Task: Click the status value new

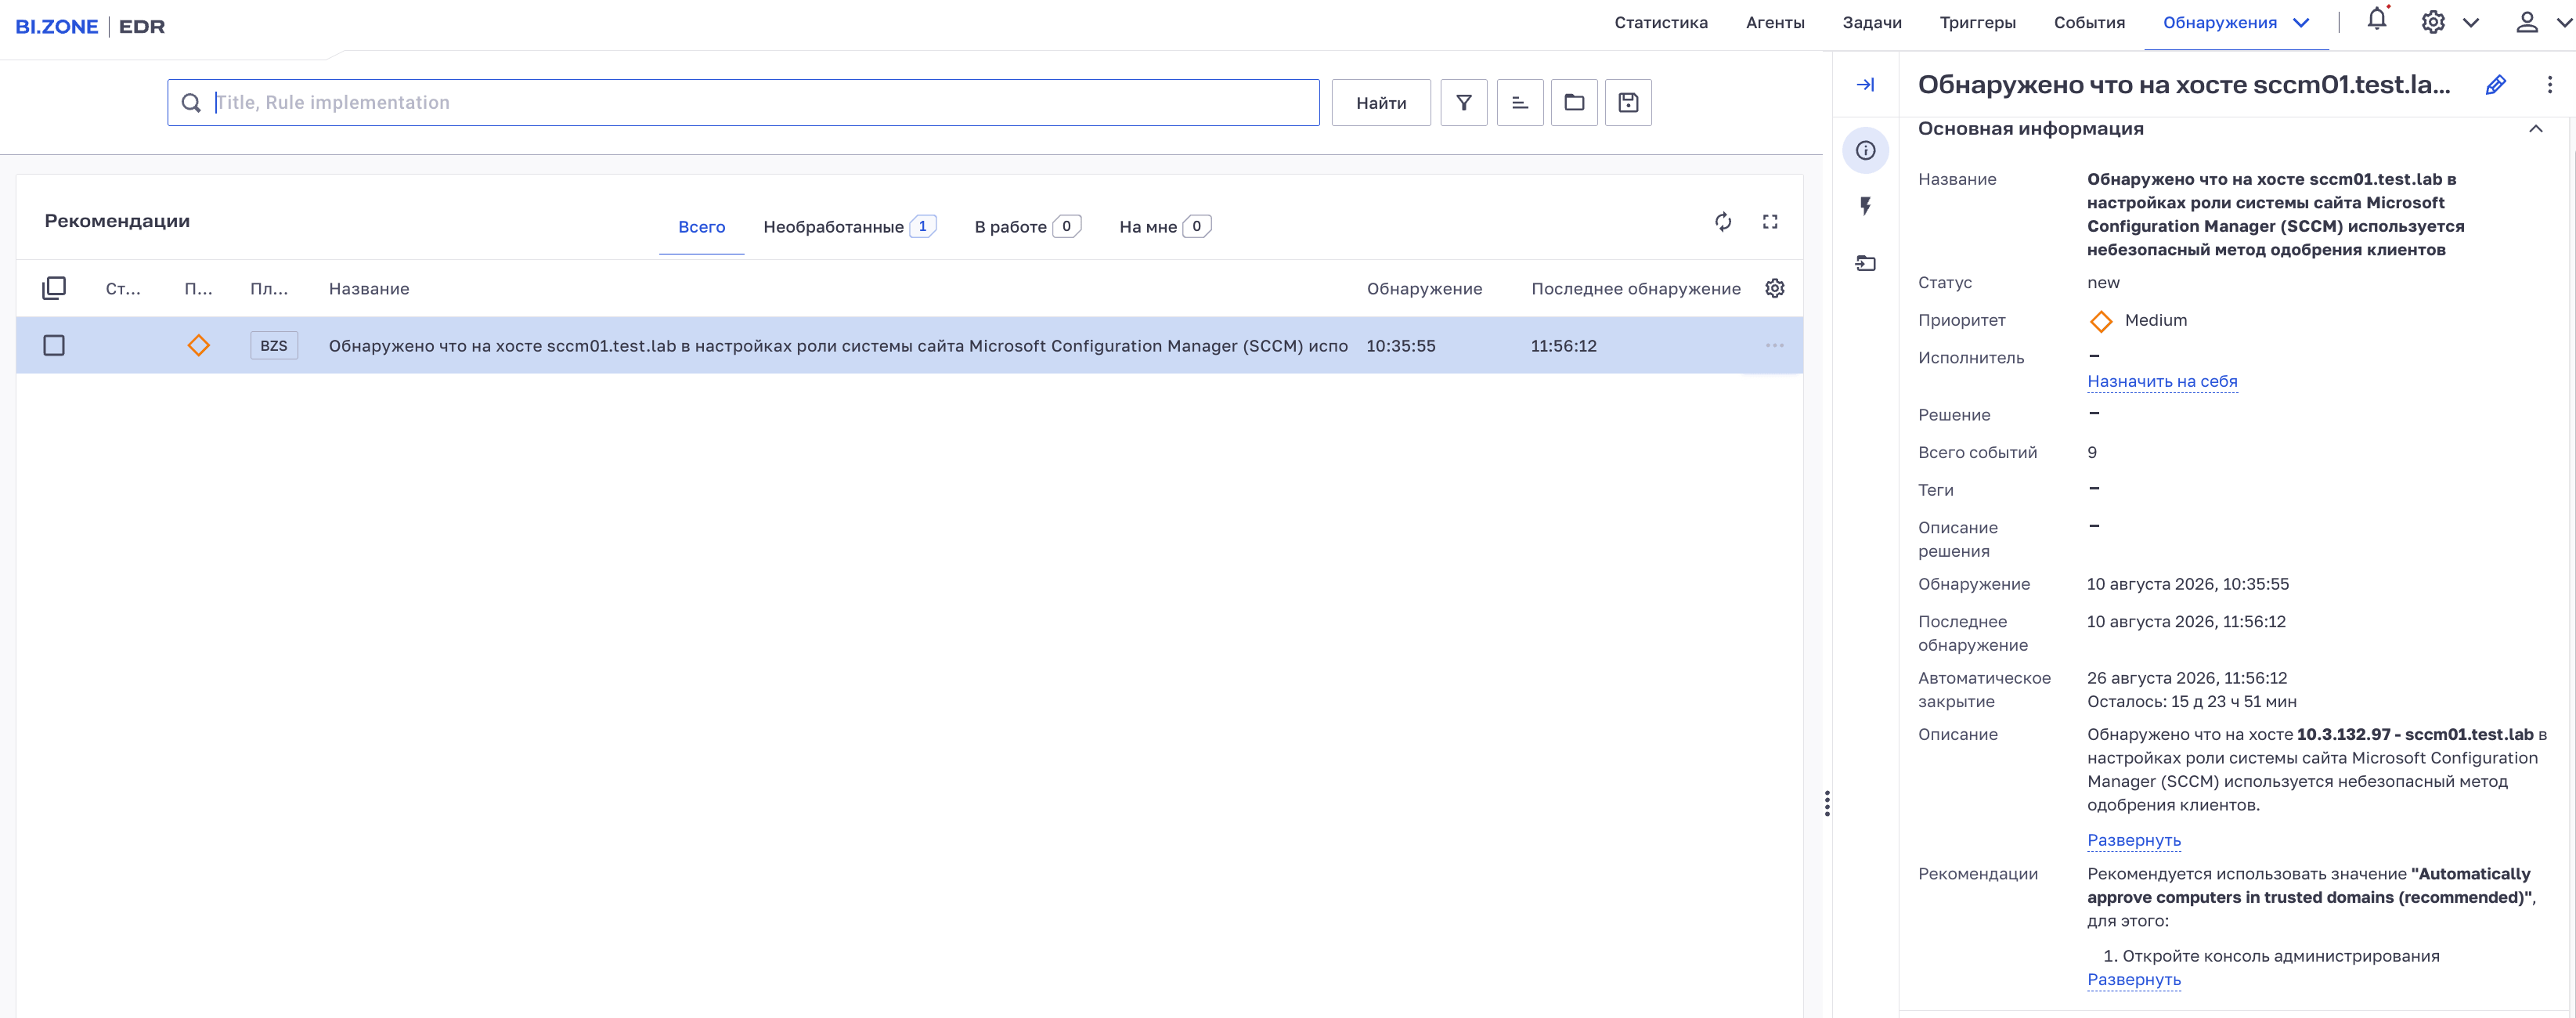Action: point(2103,283)
